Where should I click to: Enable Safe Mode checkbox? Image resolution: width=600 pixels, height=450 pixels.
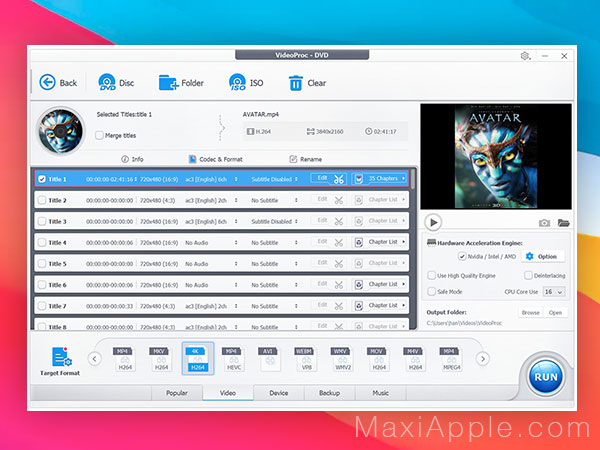[432, 292]
